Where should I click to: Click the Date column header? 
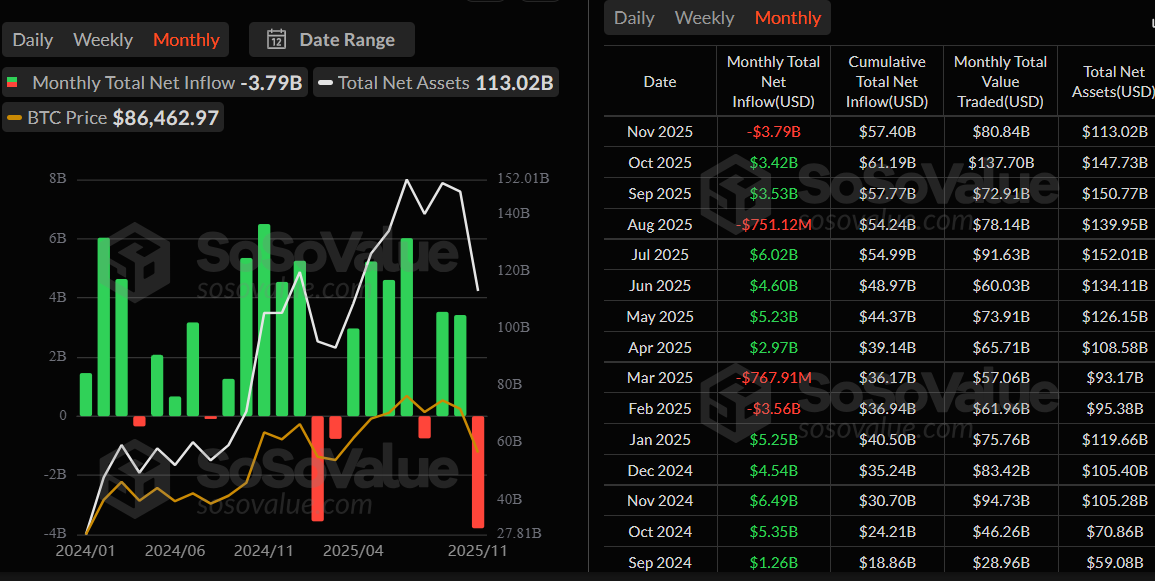tap(660, 82)
